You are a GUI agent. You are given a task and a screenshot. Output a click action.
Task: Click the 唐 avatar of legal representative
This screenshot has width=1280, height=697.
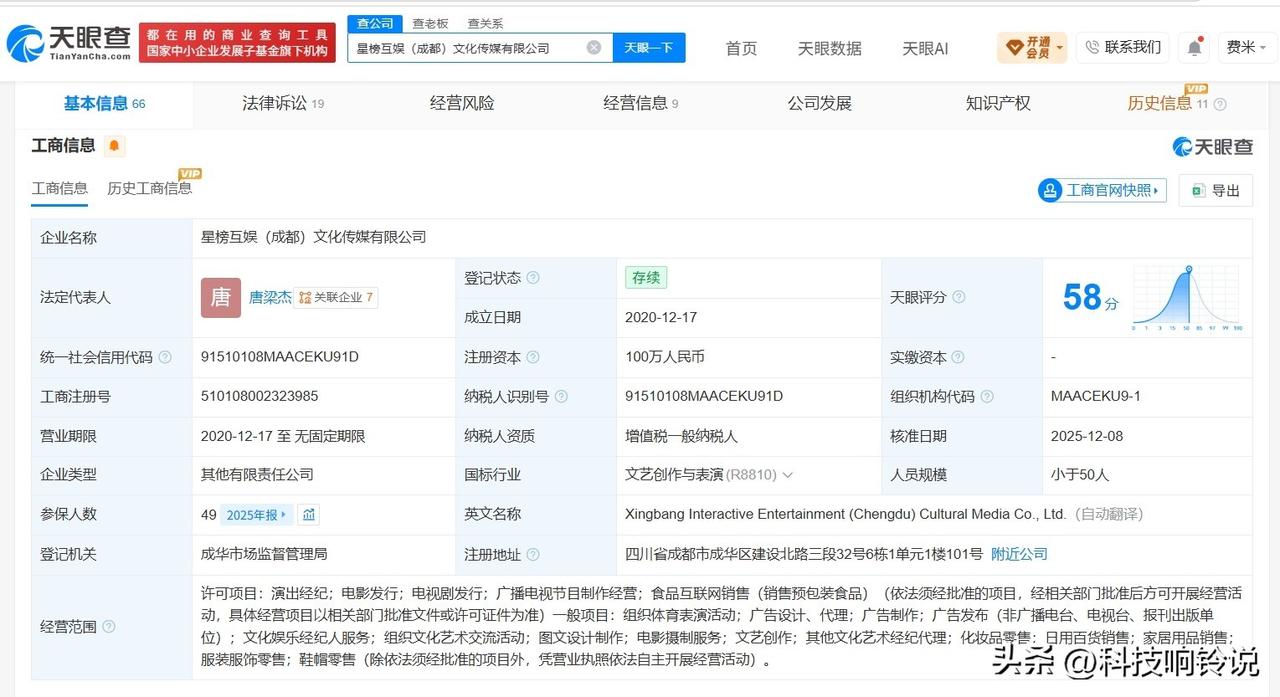pos(221,297)
